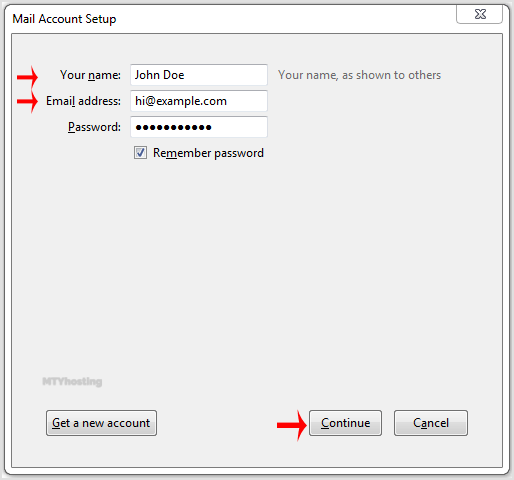
Task: Click into the Email address input field
Action: pyautogui.click(x=199, y=101)
